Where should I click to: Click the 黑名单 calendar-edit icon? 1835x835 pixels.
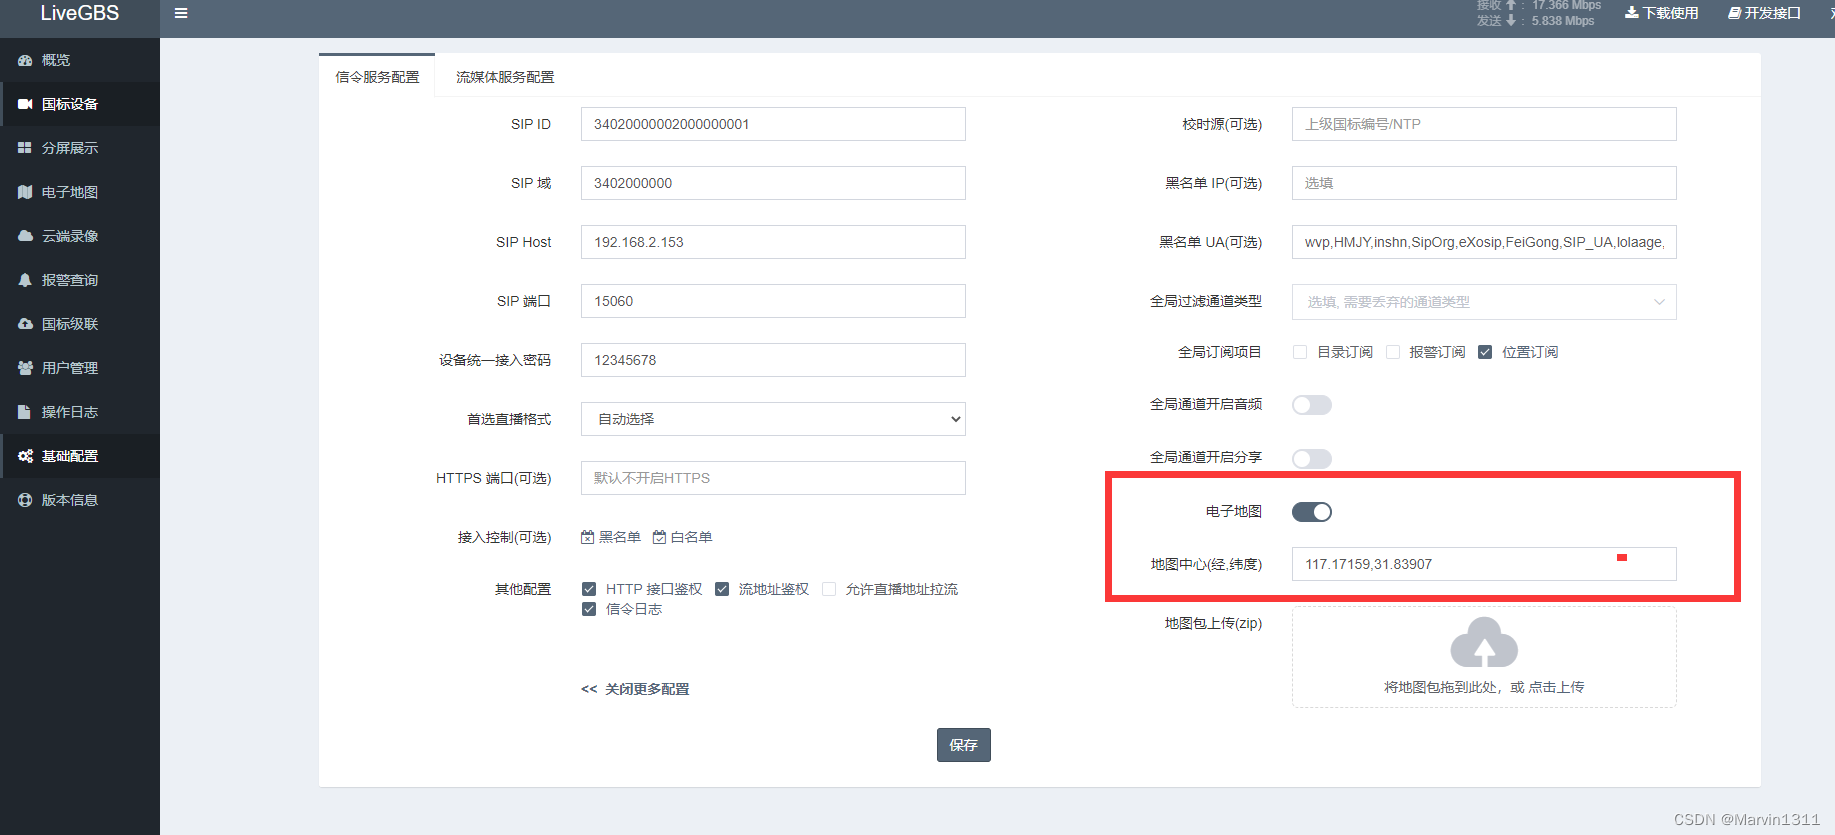pyautogui.click(x=588, y=537)
